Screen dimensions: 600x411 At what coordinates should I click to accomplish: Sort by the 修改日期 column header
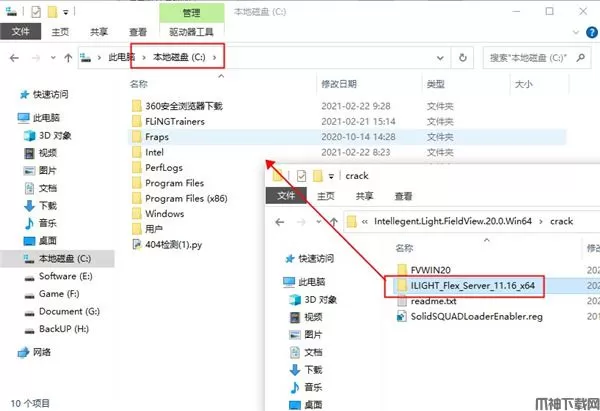tap(339, 84)
